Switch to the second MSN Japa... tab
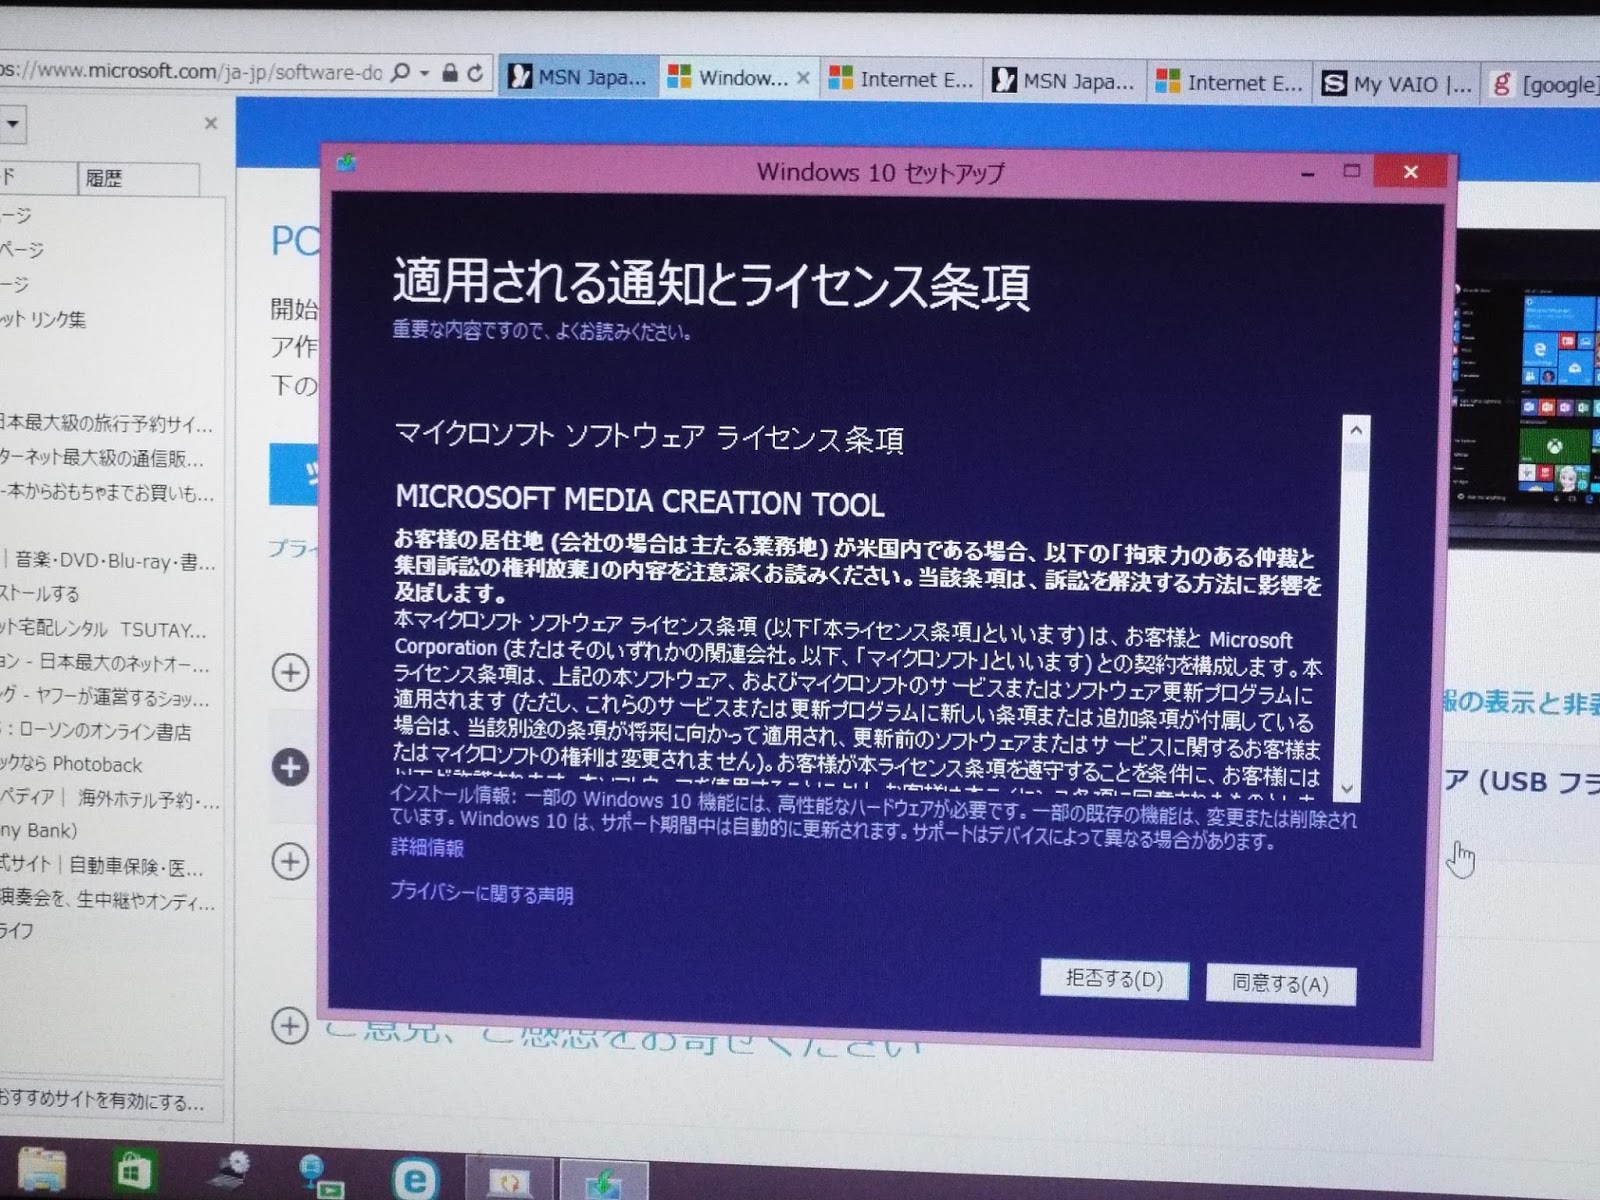 1065,81
